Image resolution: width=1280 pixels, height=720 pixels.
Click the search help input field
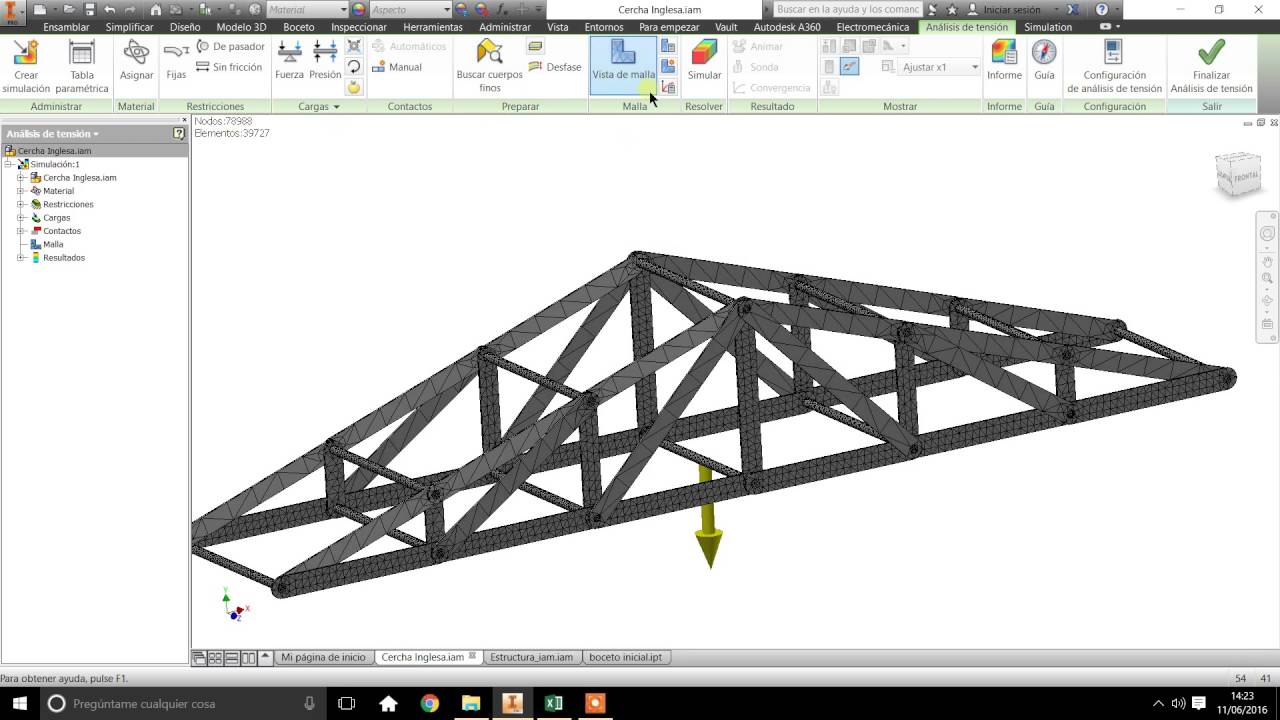click(847, 9)
